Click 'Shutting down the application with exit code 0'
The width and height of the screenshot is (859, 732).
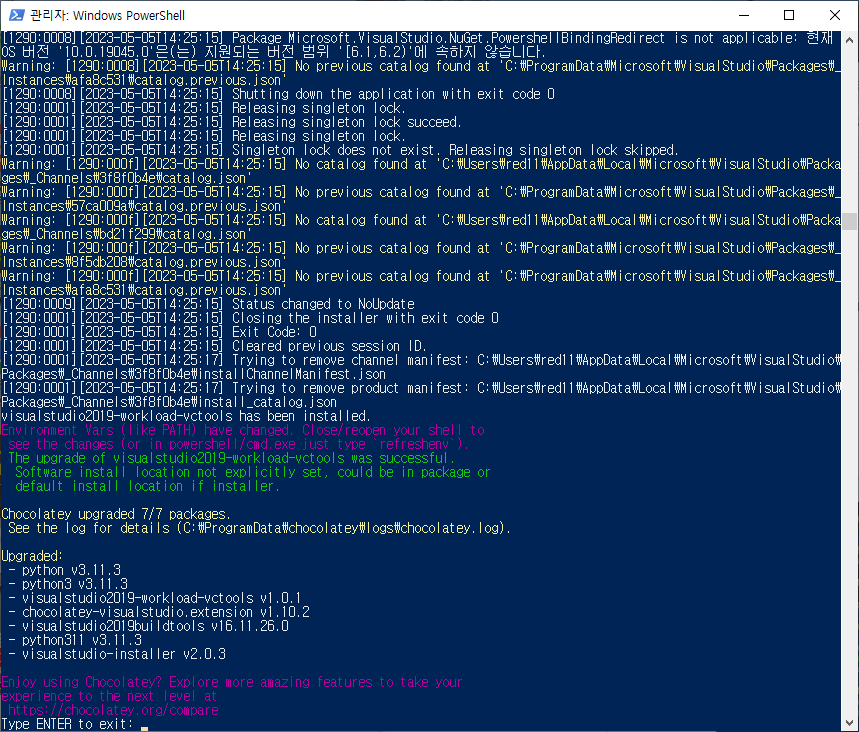click(x=278, y=94)
